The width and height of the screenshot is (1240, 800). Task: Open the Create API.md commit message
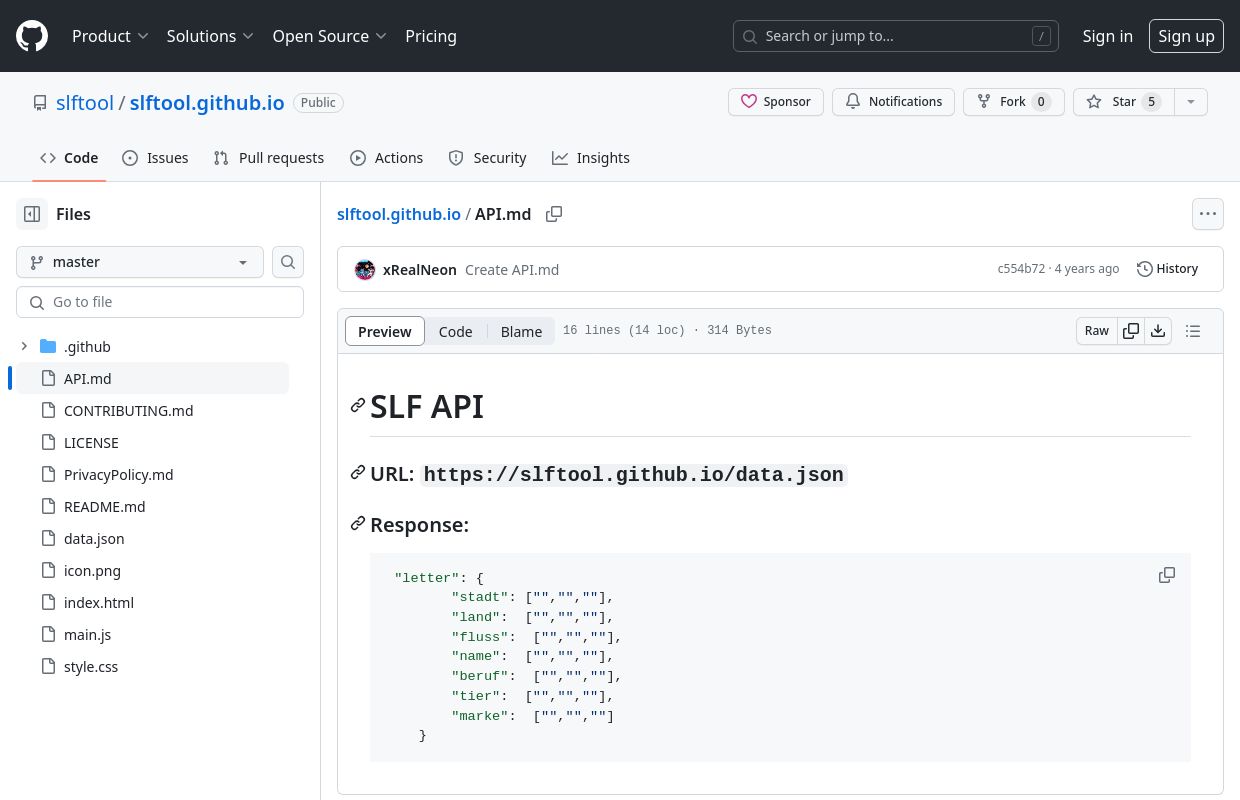(512, 270)
